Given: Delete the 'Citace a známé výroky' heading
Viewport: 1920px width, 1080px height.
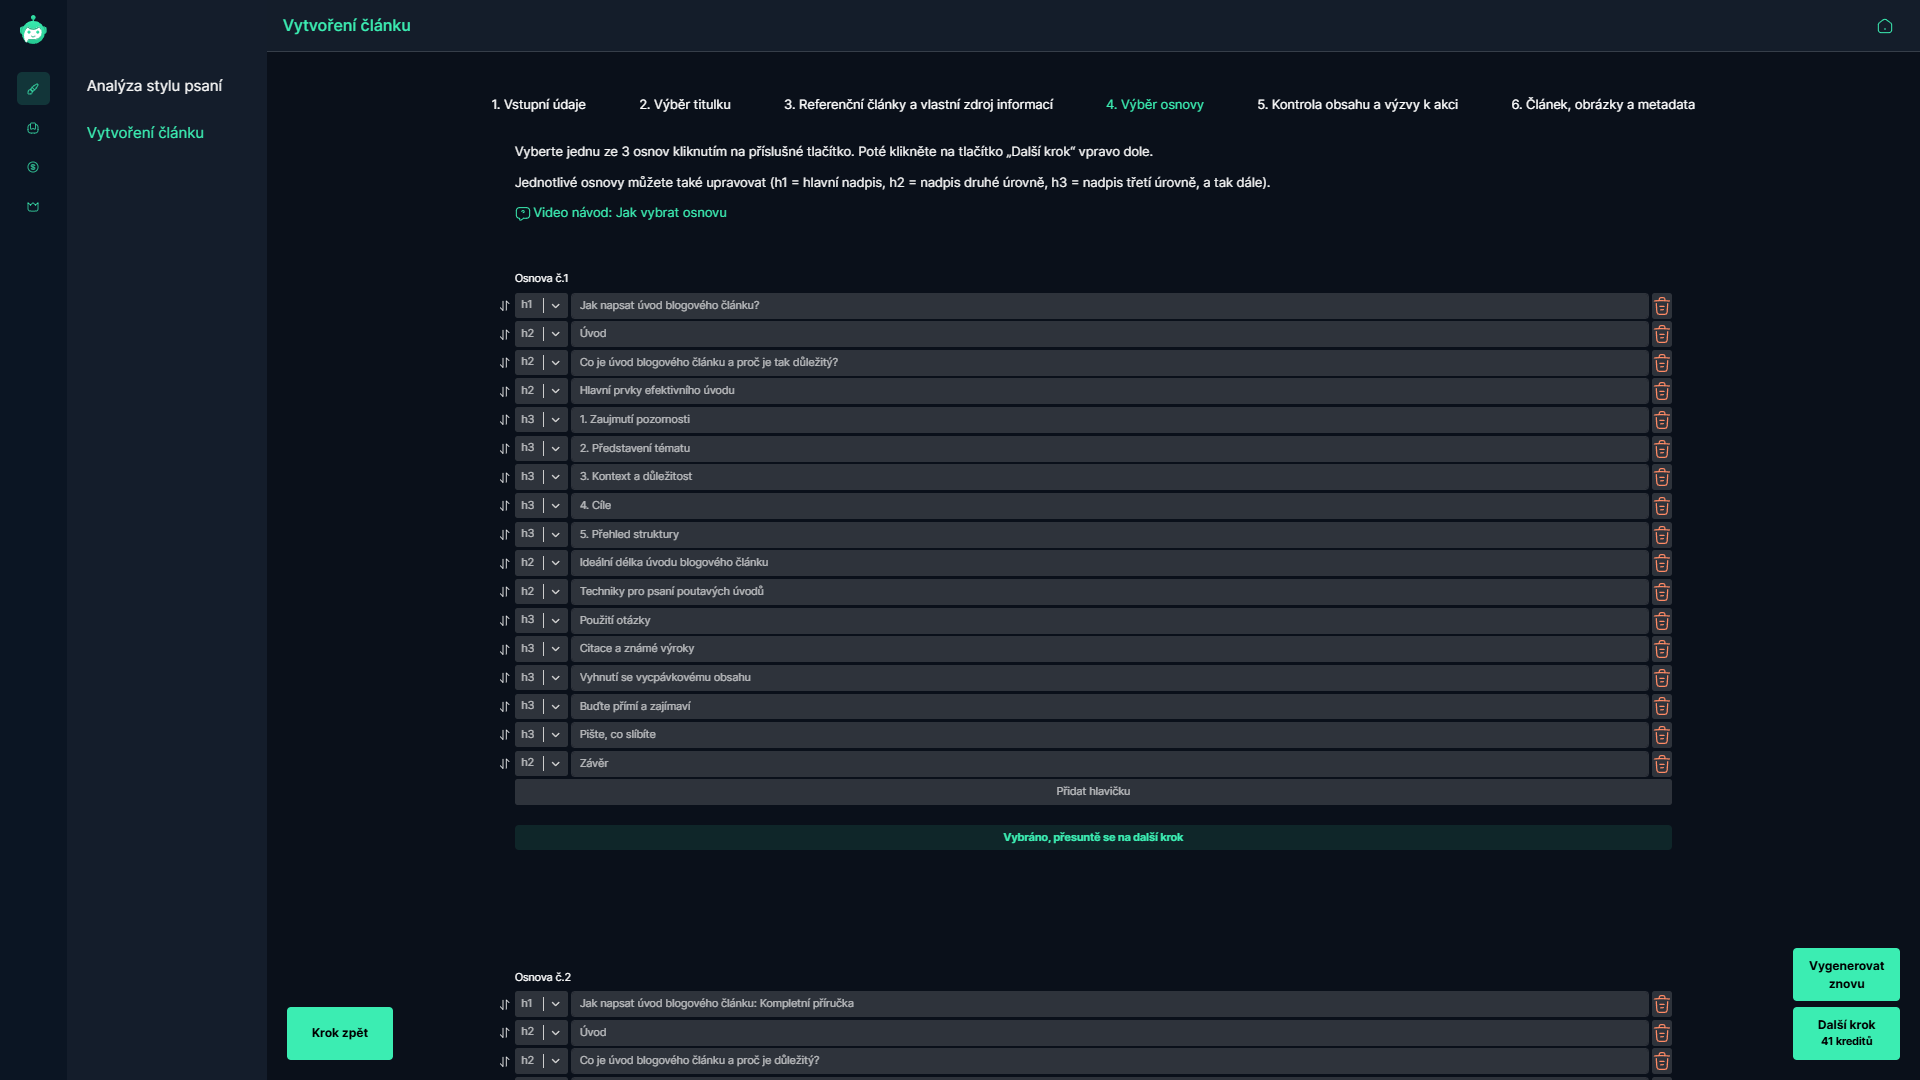Looking at the screenshot, I should (1661, 649).
